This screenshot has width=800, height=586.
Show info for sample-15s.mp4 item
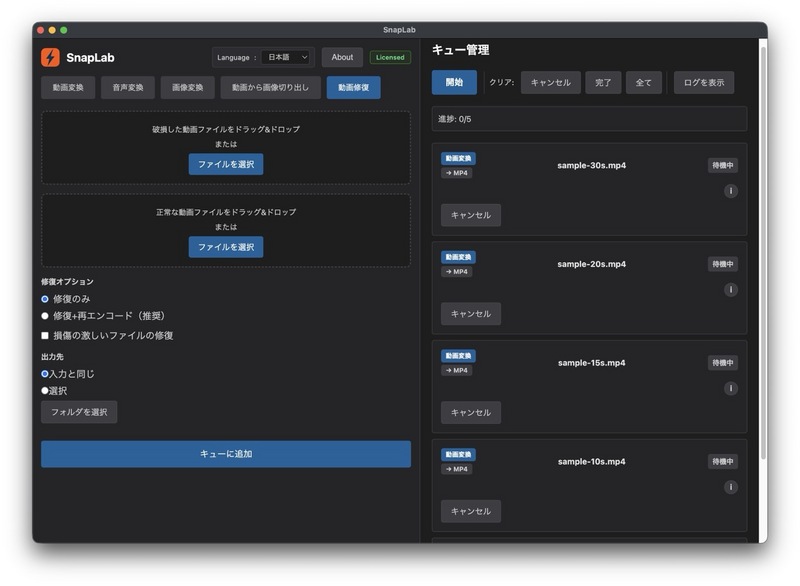pyautogui.click(x=730, y=388)
